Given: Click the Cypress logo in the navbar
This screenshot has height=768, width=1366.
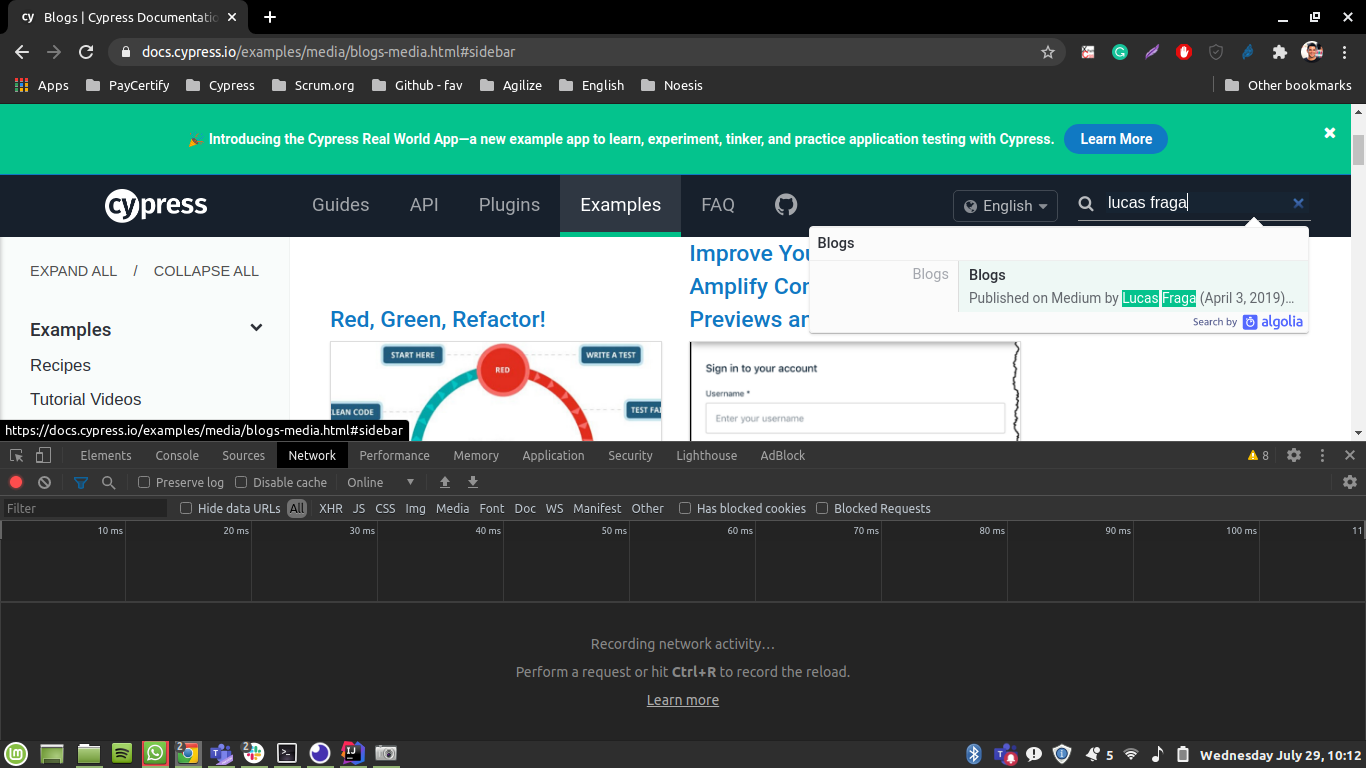Looking at the screenshot, I should (156, 206).
